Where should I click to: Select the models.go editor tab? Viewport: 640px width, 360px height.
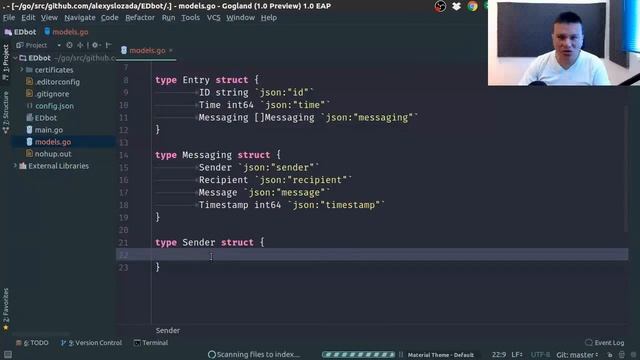pyautogui.click(x=147, y=50)
